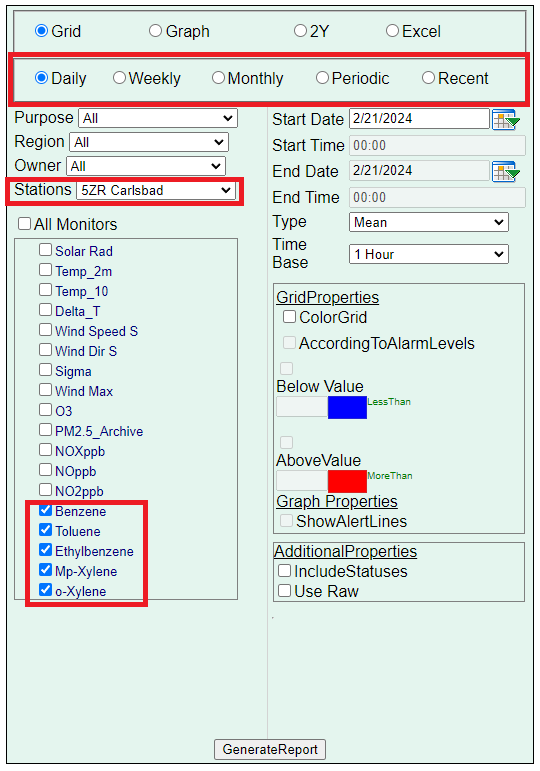Screen dimensions: 540x771
Task: Open the Start Date calendar picker icon
Action: coord(505,119)
